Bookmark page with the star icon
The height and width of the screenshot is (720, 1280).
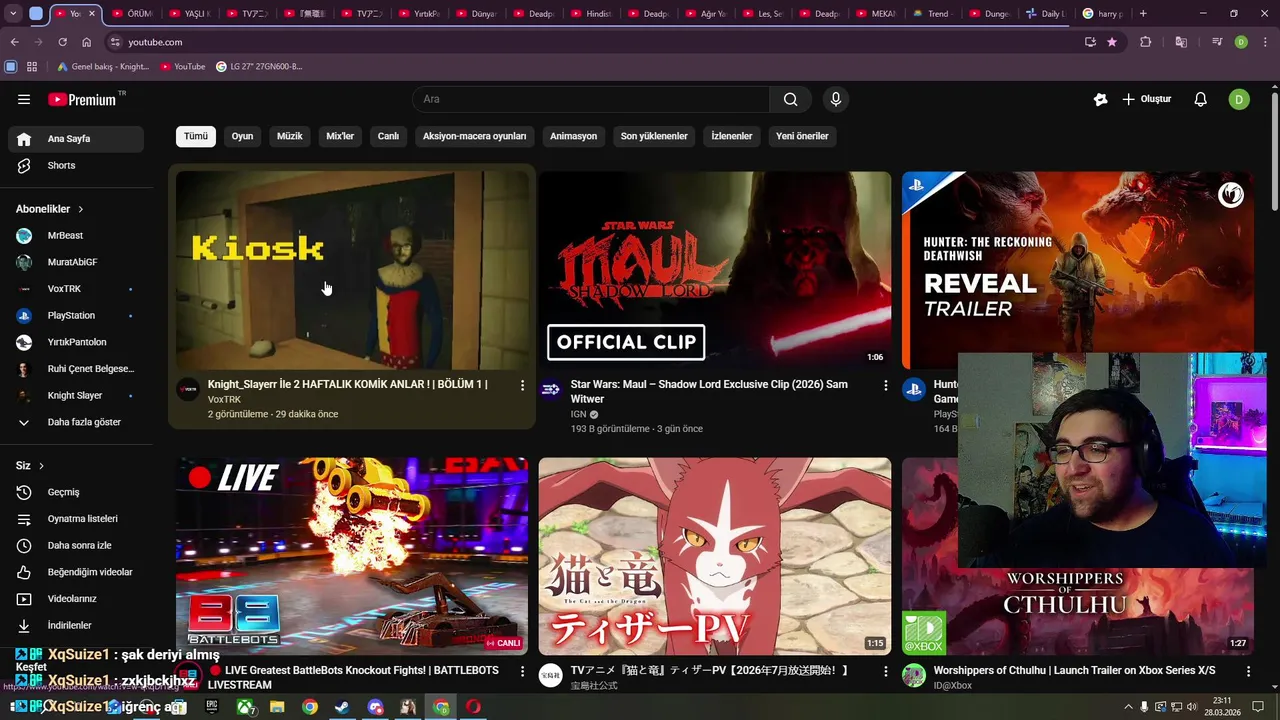1112,42
